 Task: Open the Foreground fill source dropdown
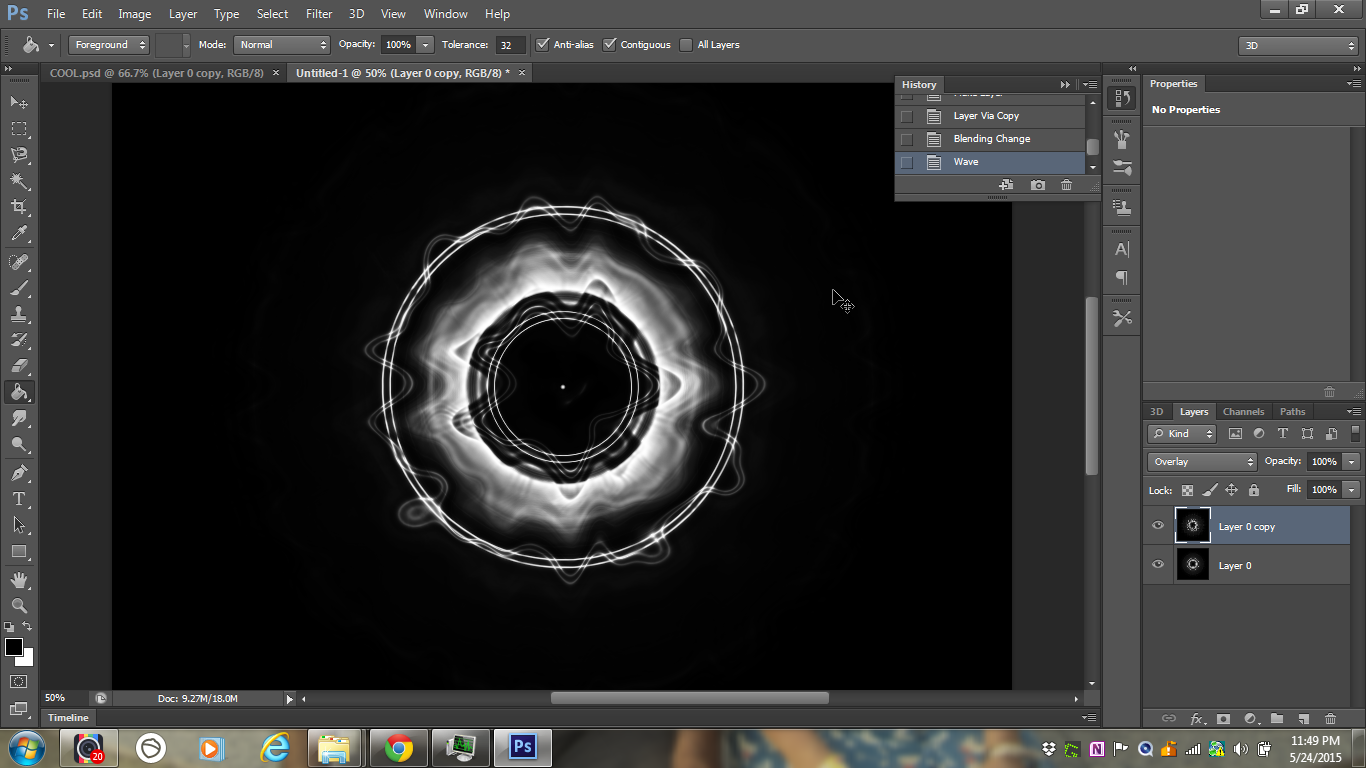point(109,44)
